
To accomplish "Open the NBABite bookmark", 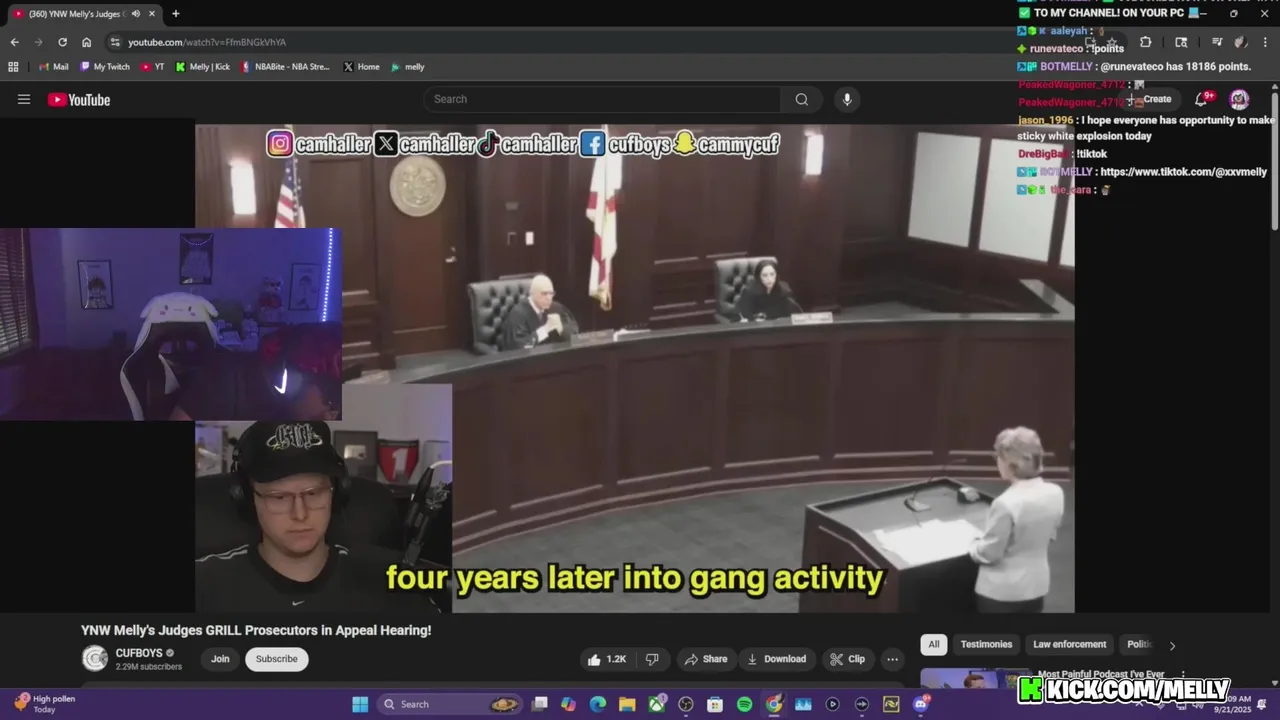I will 285,67.
